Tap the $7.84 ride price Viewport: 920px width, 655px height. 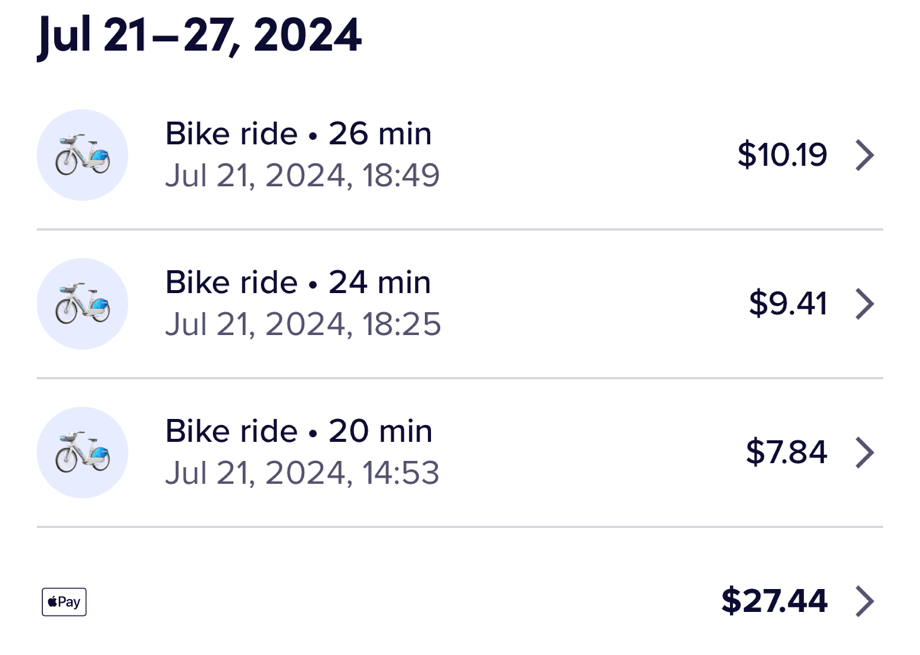pos(786,452)
